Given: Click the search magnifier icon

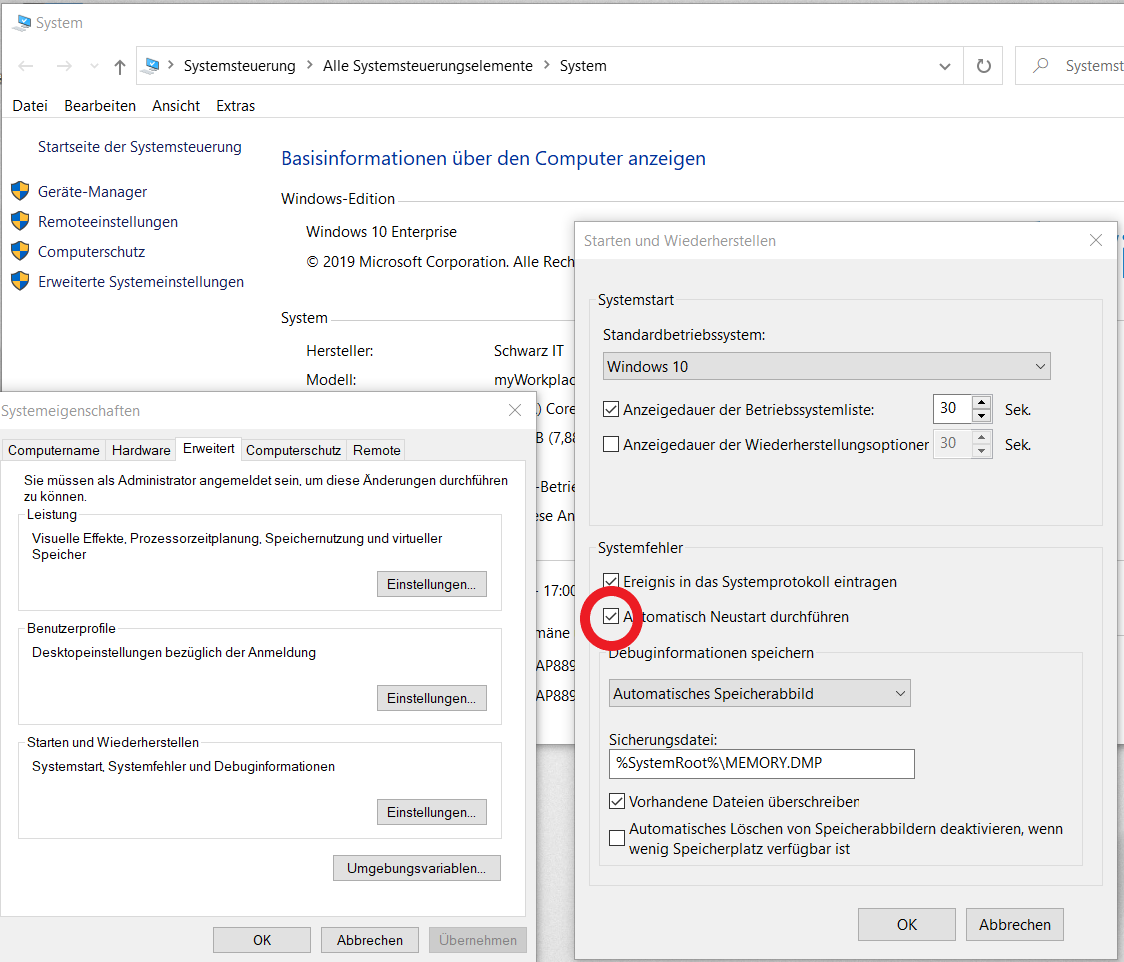Looking at the screenshot, I should tap(1040, 65).
